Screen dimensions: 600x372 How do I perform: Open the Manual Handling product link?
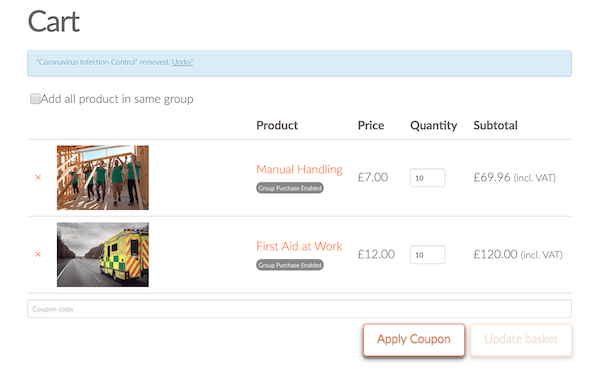click(299, 169)
